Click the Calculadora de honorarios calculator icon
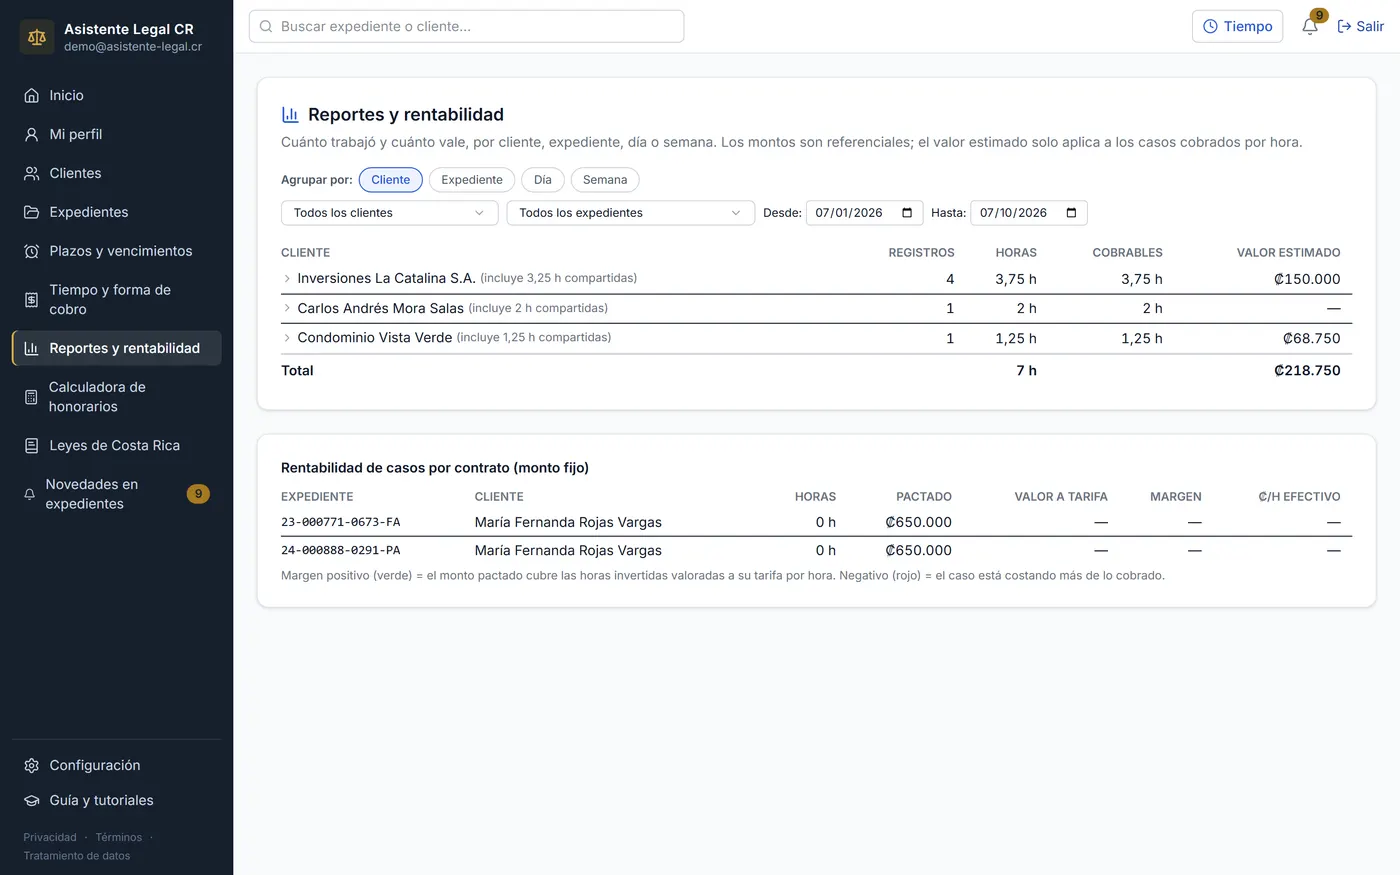Screen dimensions: 1400x875 (x=31, y=397)
